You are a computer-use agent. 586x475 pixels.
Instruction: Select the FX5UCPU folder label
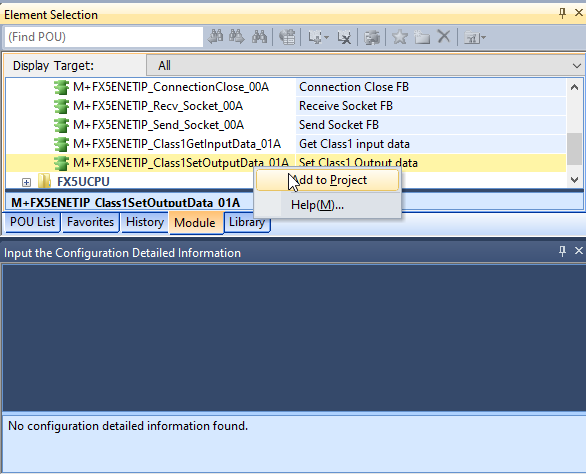83,182
